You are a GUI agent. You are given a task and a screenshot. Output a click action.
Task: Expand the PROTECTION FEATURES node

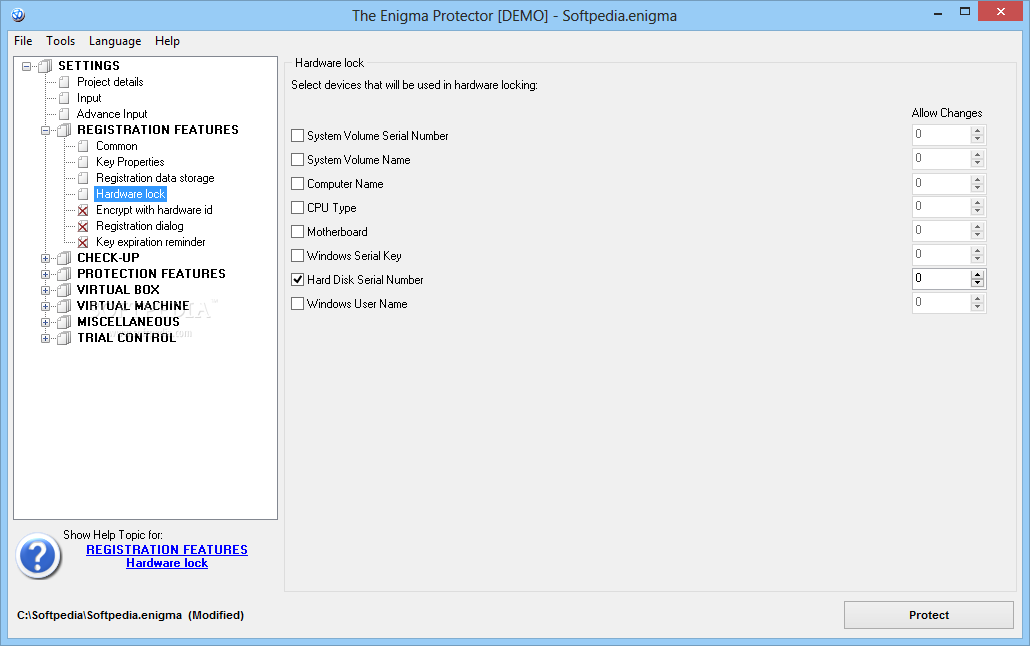[45, 274]
